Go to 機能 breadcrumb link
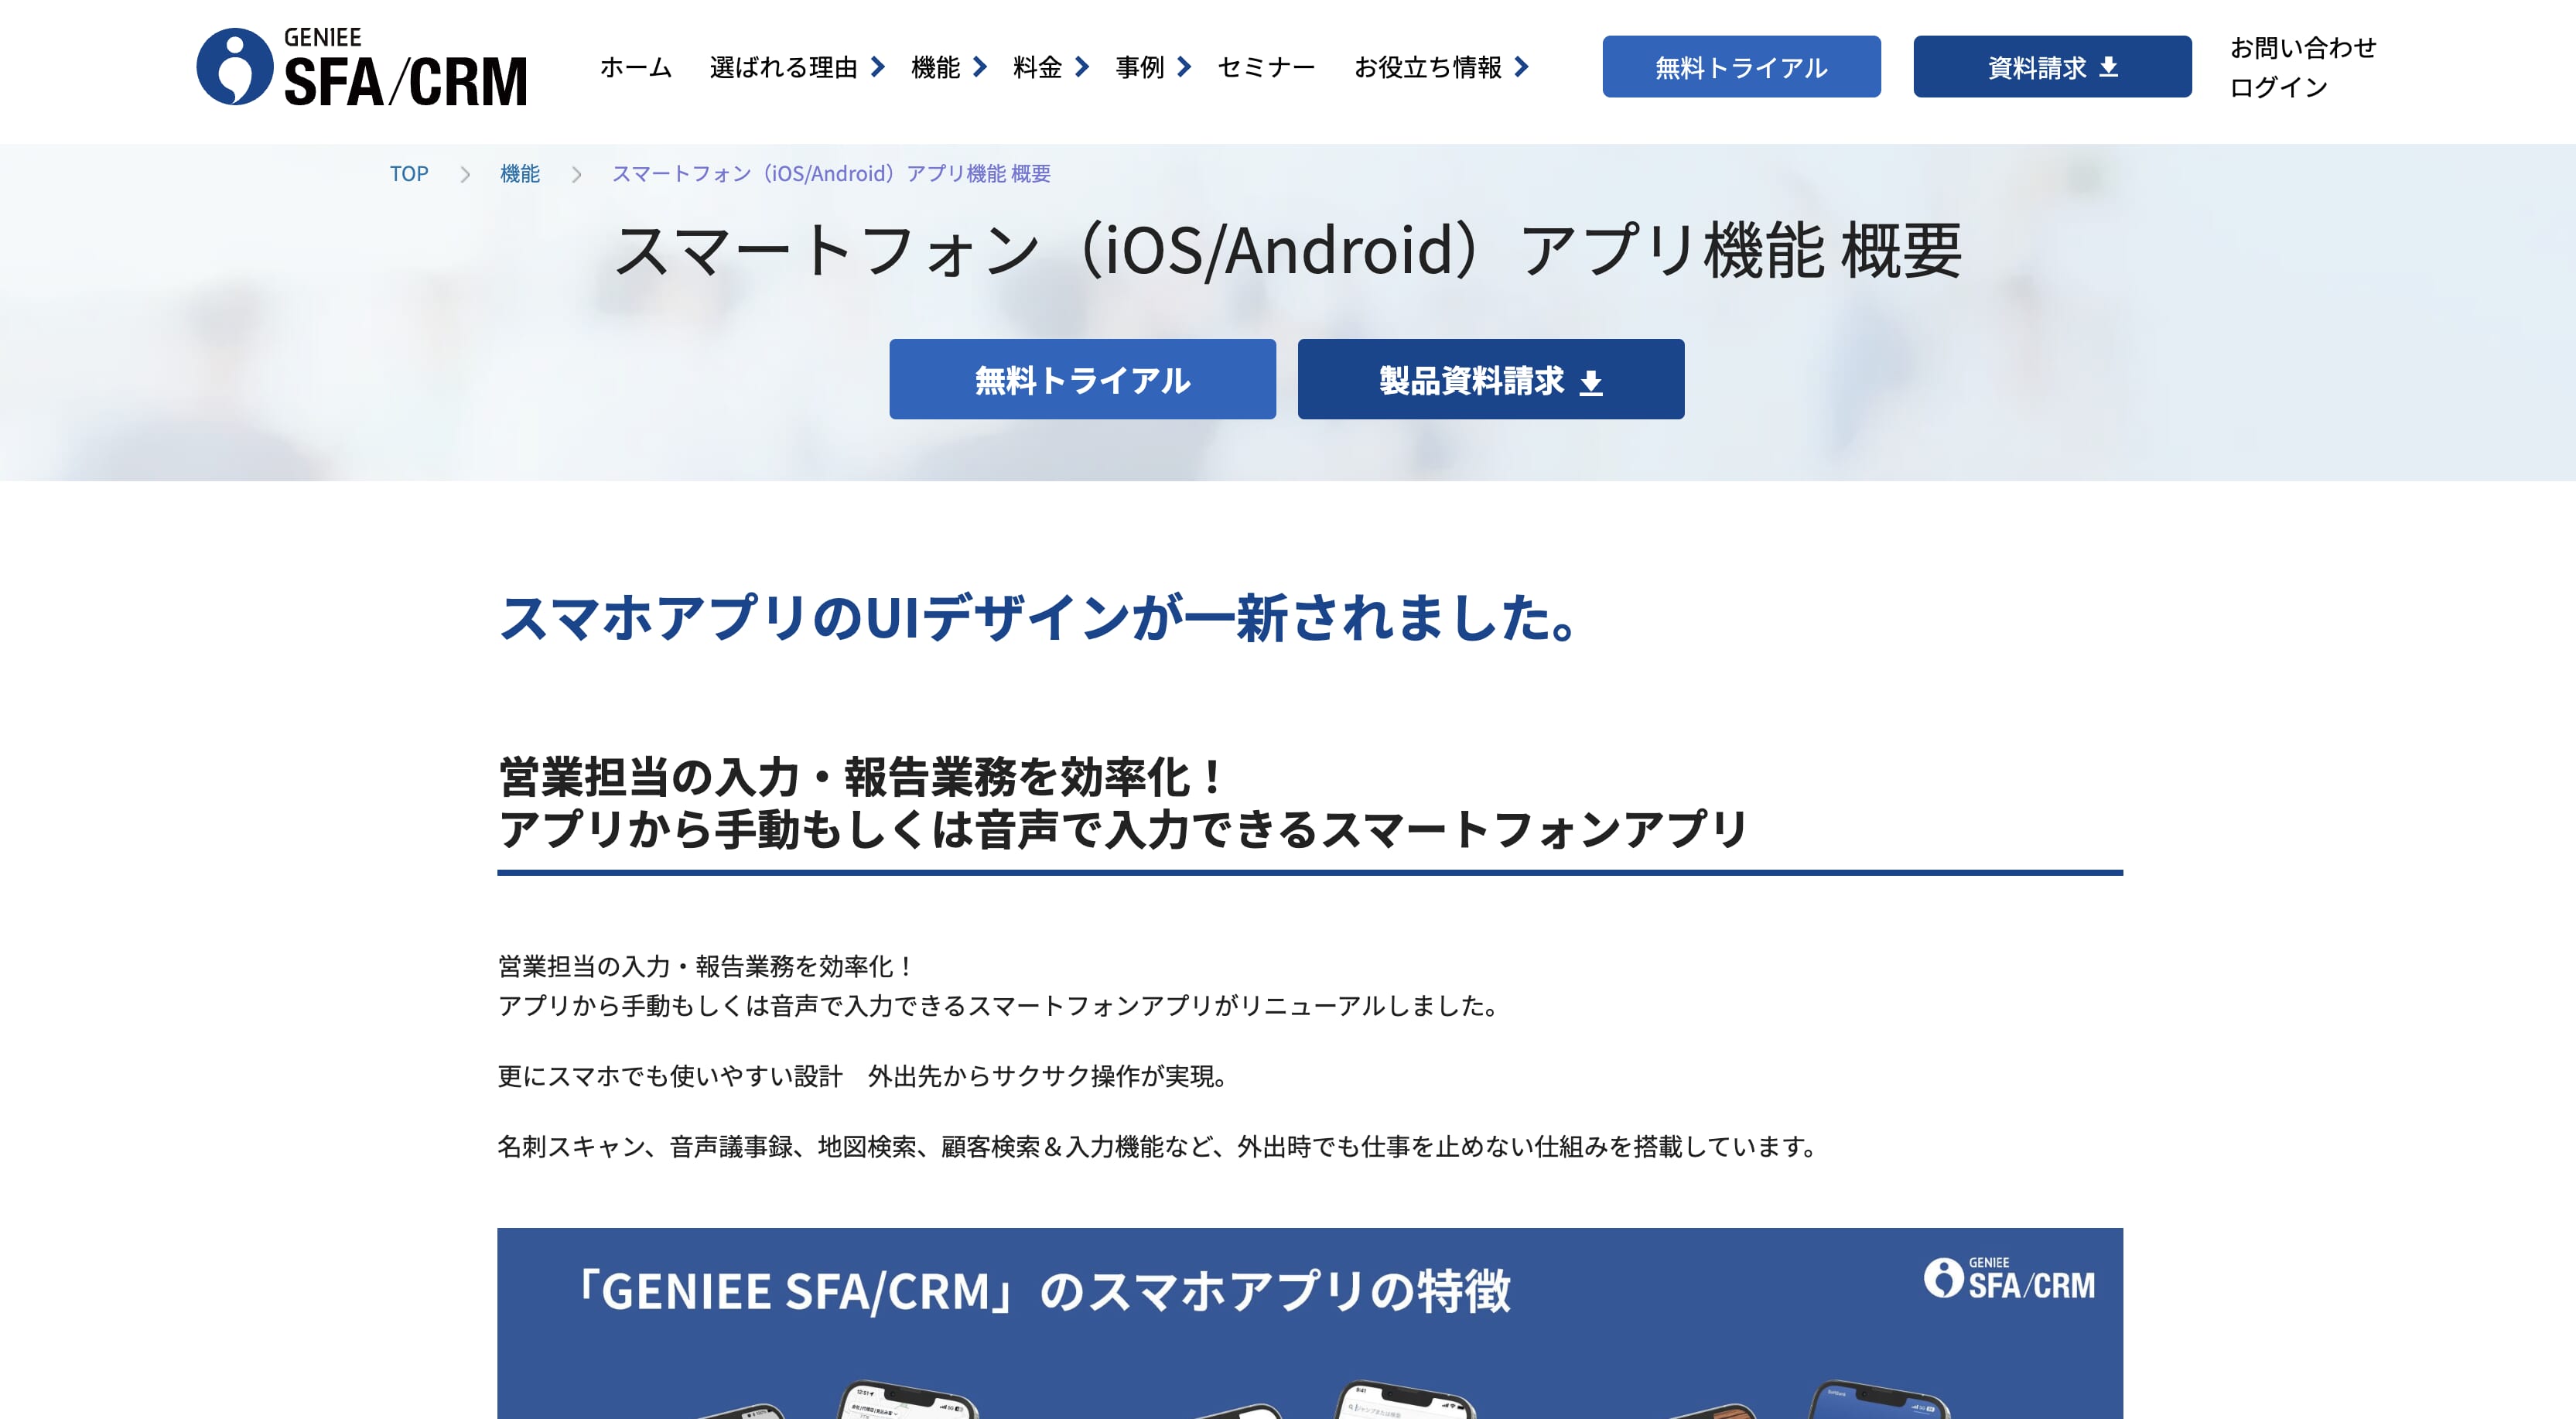2576x1419 pixels. tap(520, 174)
